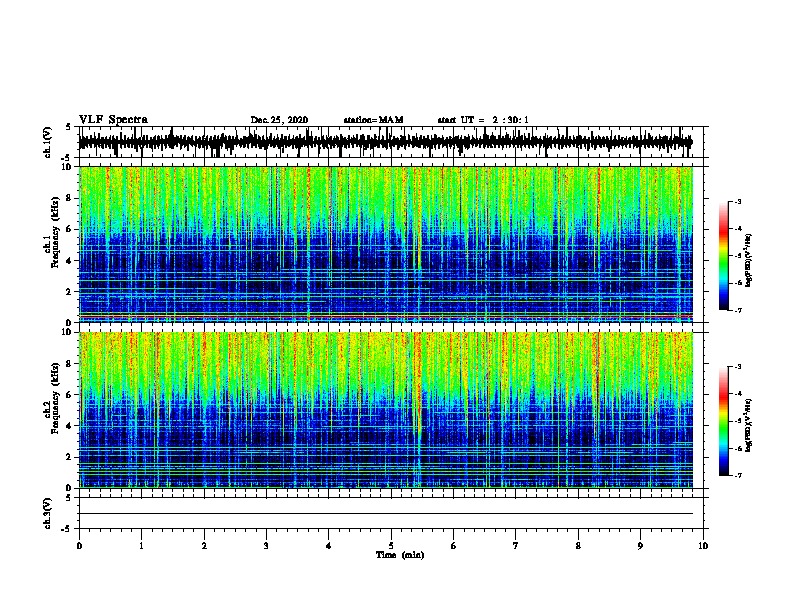Image resolution: width=792 pixels, height=612 pixels.
Task: Click the "6" frequency tick on ch.2
Action: 69,394
